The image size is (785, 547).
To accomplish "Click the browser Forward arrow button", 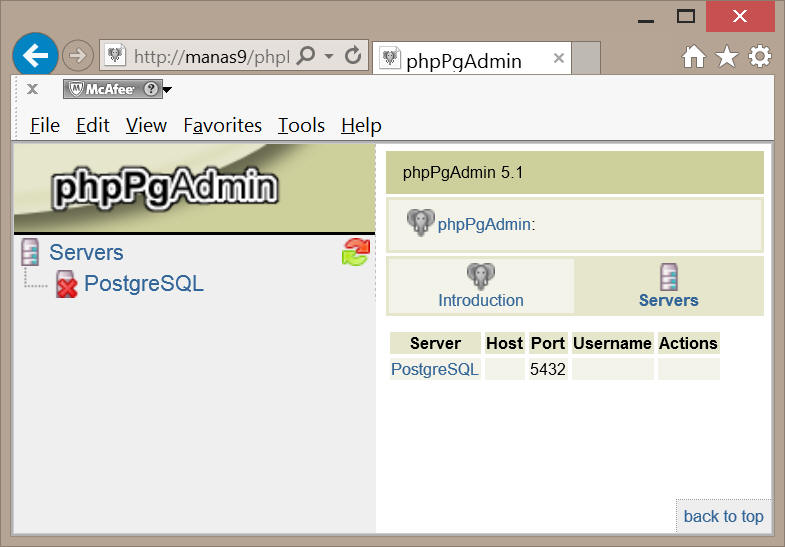I will click(x=78, y=55).
